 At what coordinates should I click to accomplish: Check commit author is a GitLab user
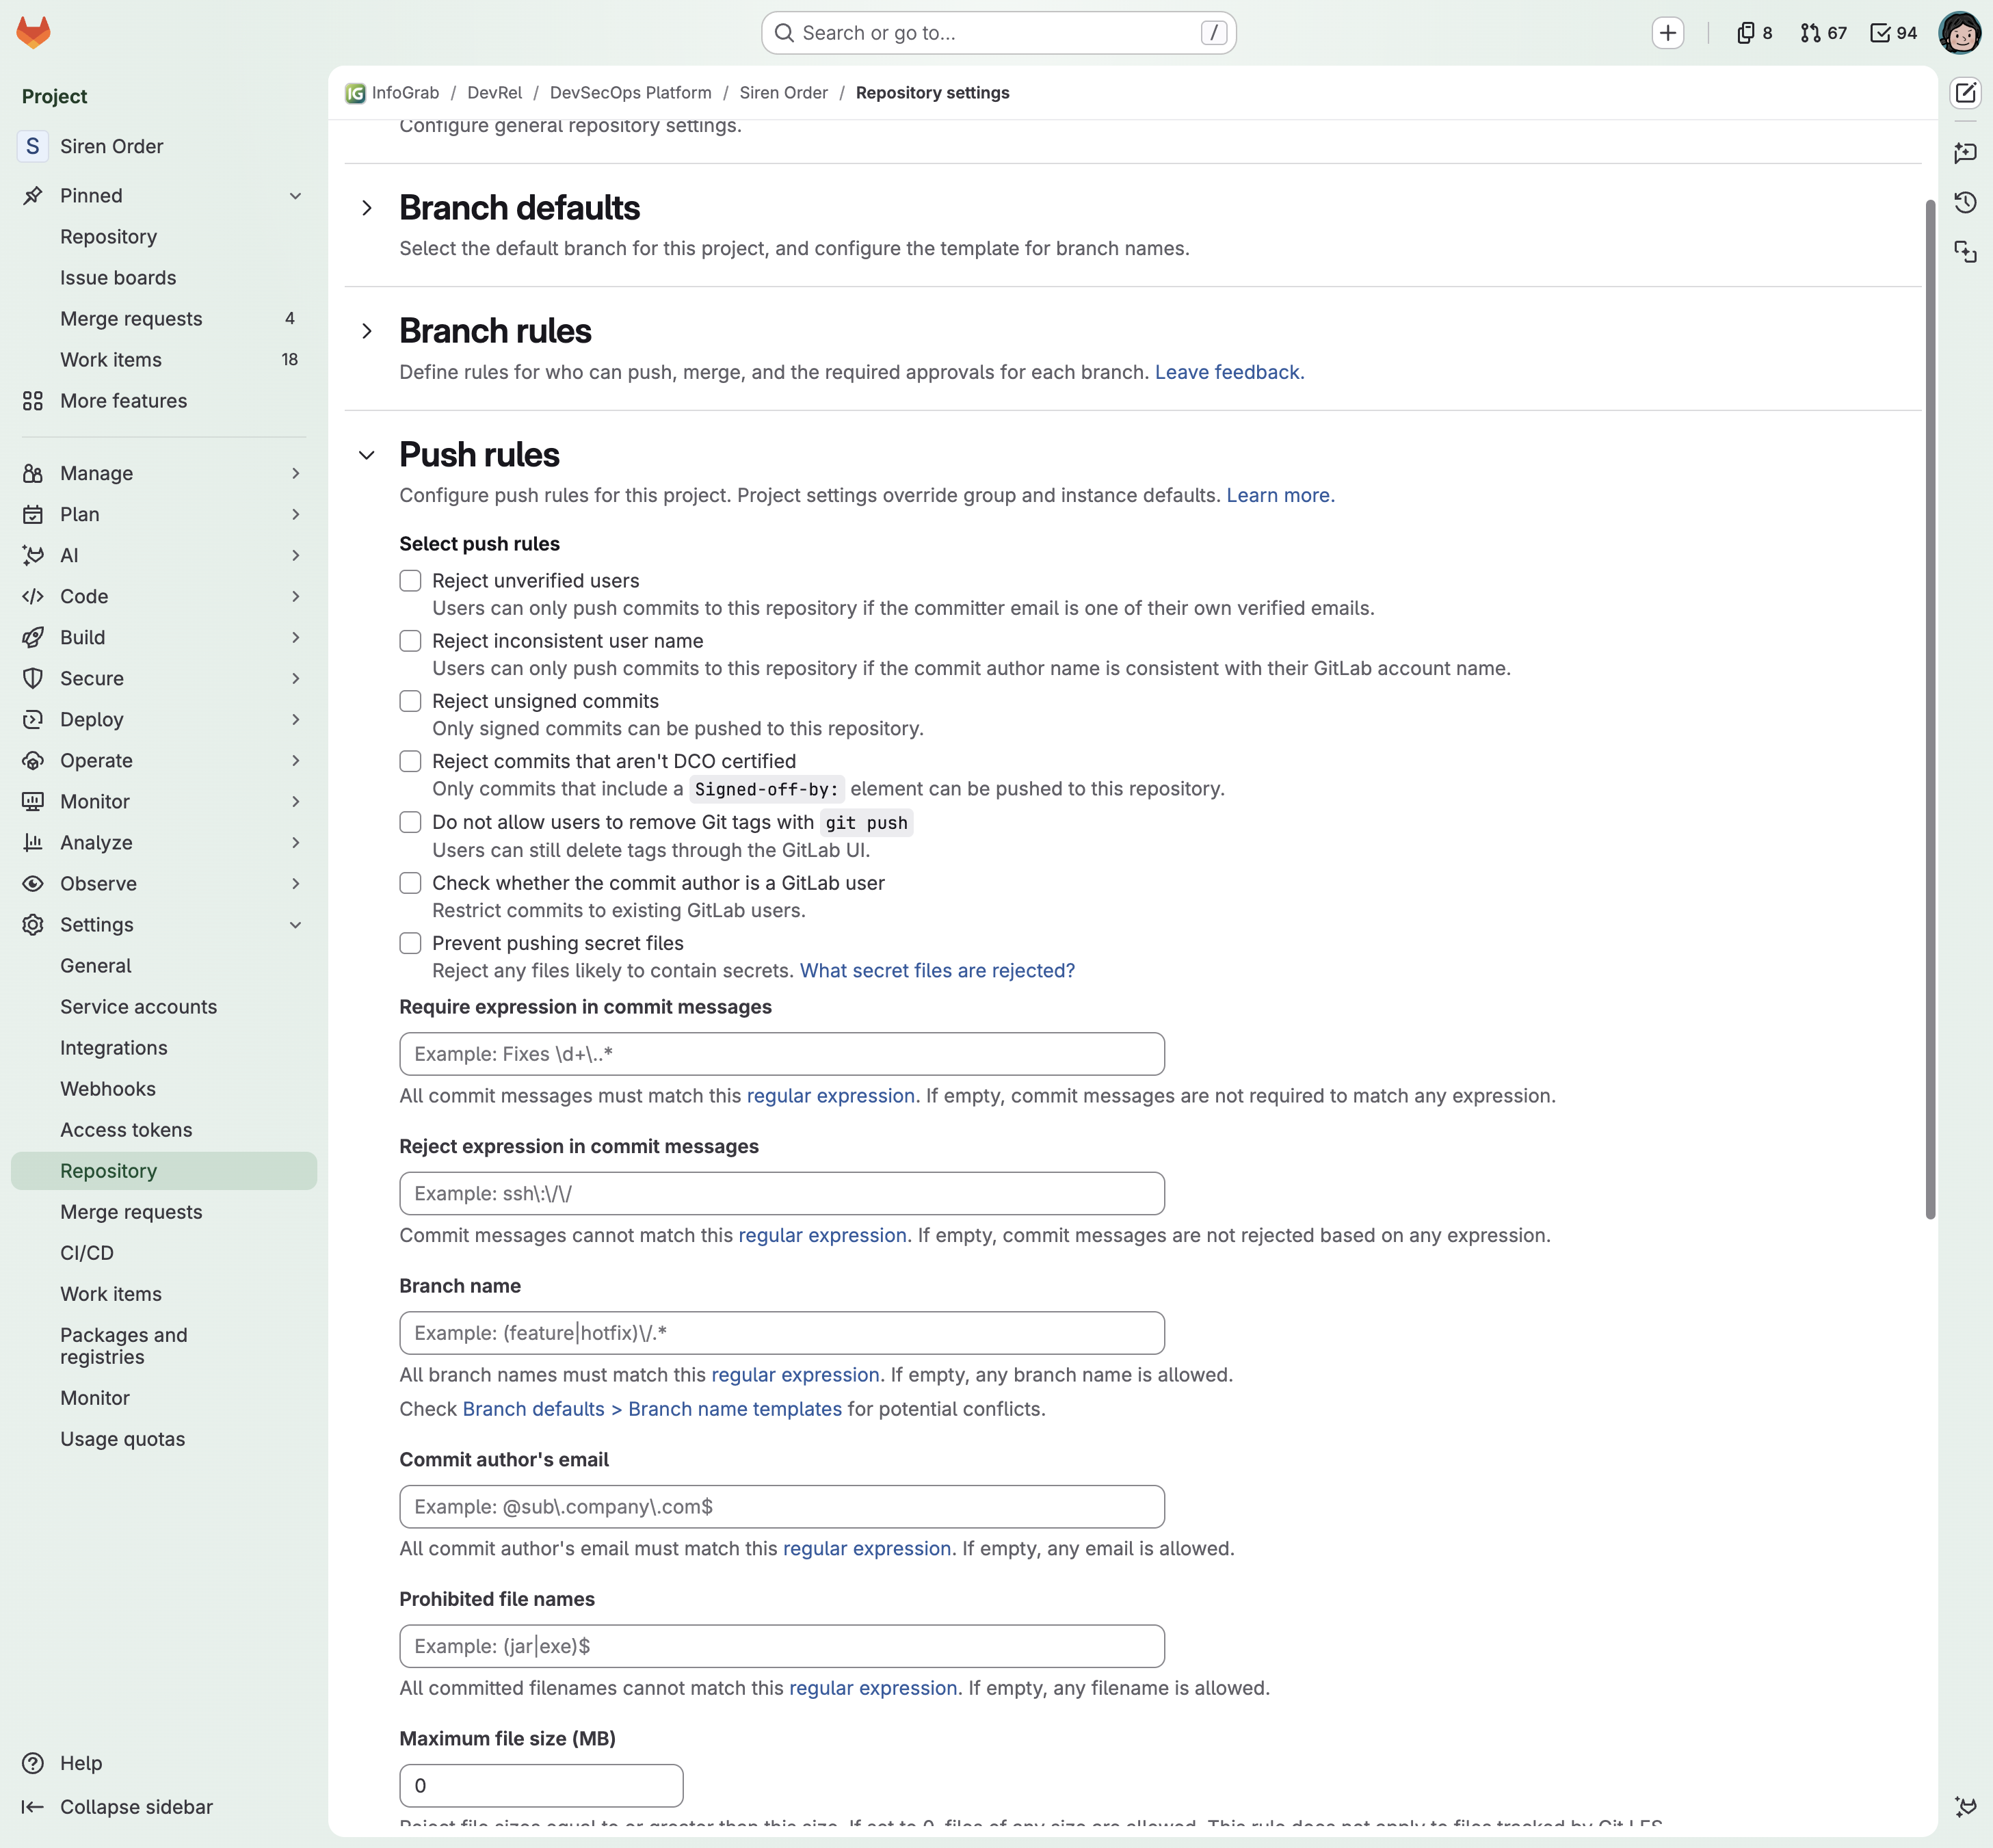tap(410, 883)
